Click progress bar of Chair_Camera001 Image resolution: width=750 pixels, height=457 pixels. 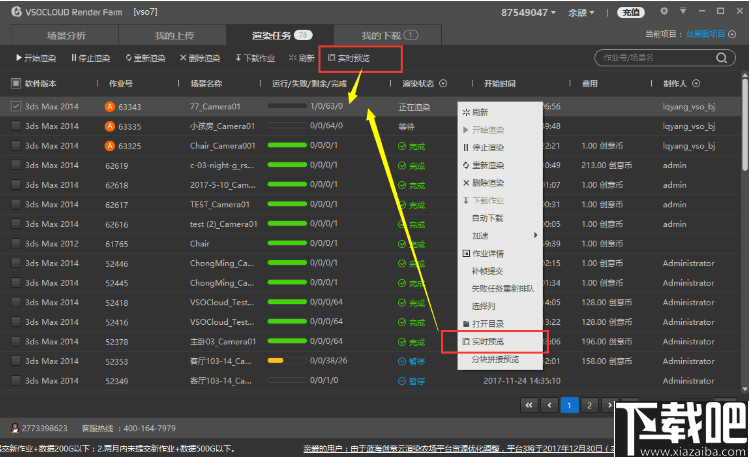287,145
